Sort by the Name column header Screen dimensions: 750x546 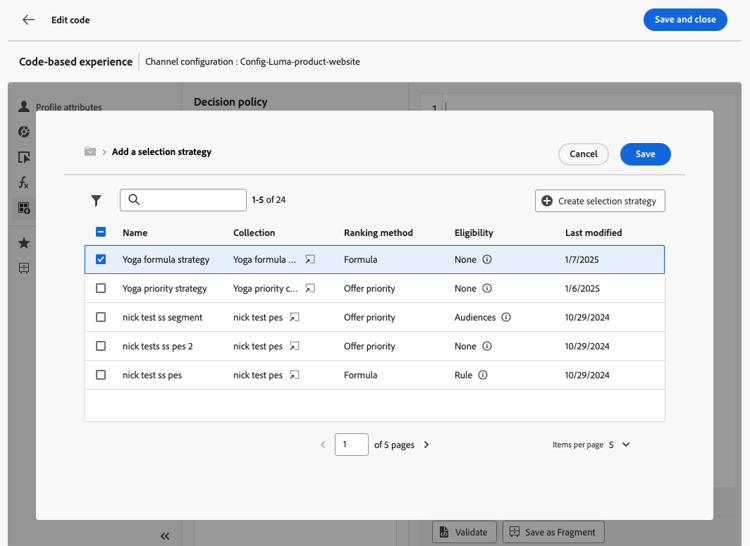coord(135,233)
